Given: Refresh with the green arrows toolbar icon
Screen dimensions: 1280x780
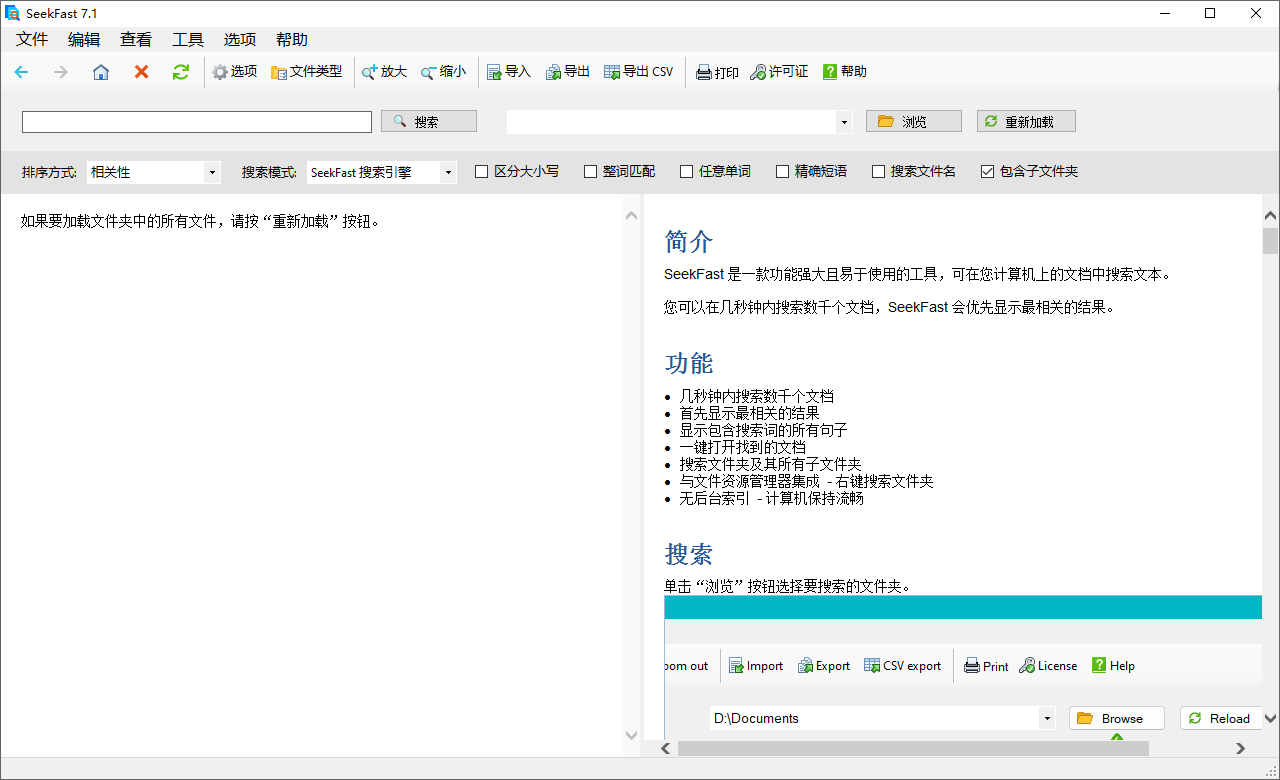Looking at the screenshot, I should tap(181, 72).
